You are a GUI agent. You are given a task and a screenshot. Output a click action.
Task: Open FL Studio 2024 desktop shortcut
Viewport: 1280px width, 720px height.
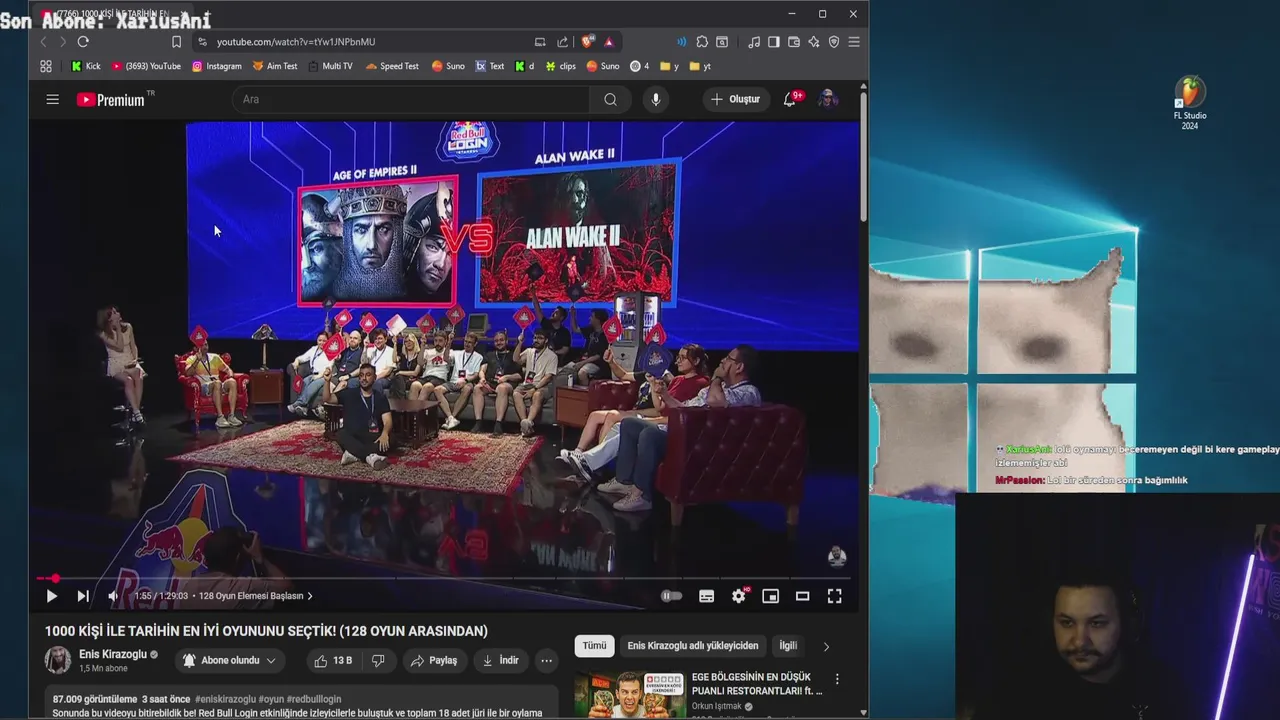click(1190, 103)
